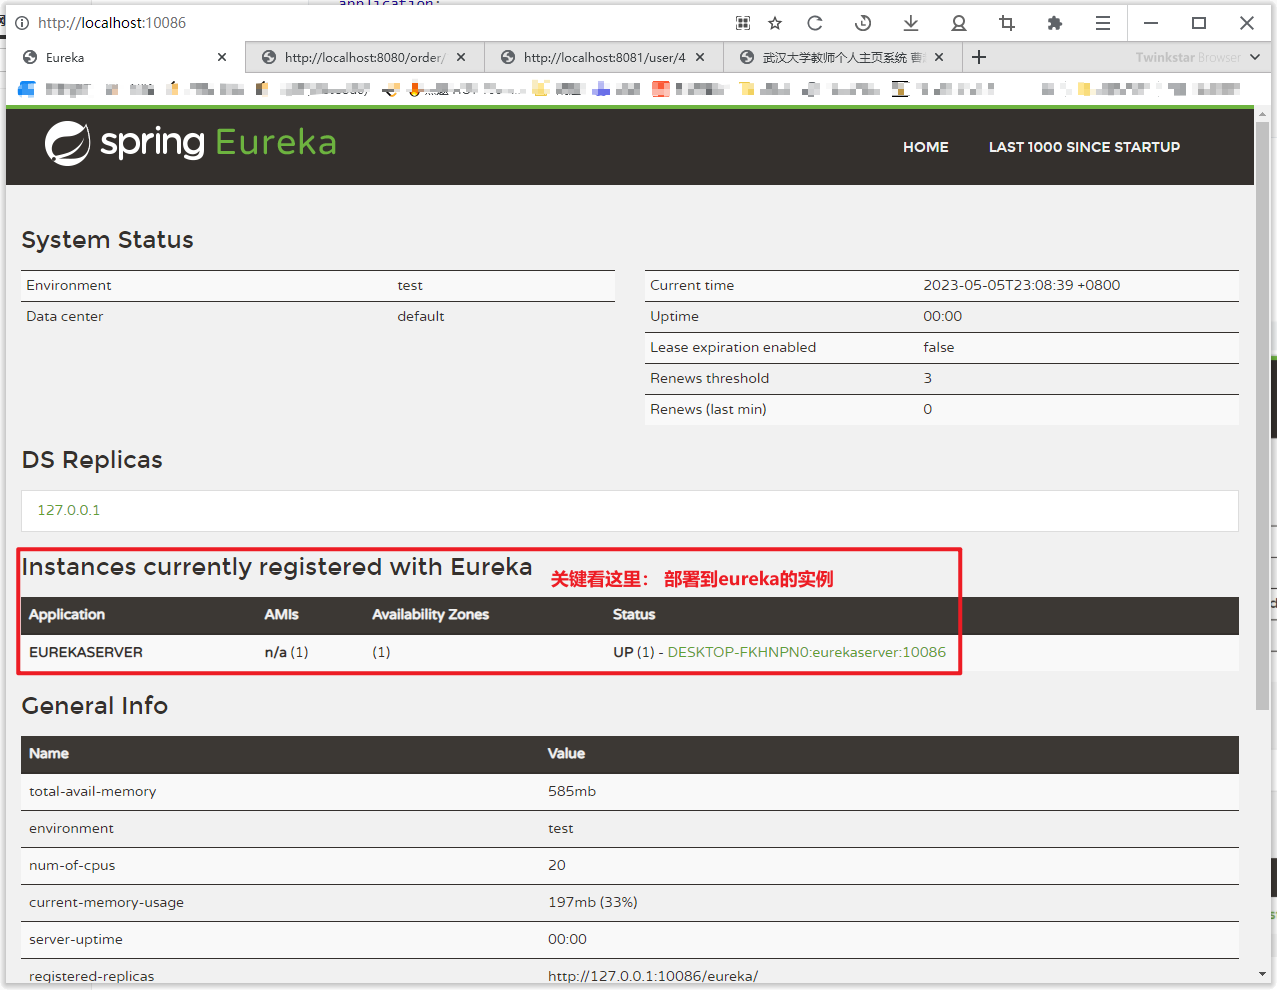This screenshot has height=990, width=1277.
Task: Close the localhost:8081/user/4 tab
Action: click(700, 57)
